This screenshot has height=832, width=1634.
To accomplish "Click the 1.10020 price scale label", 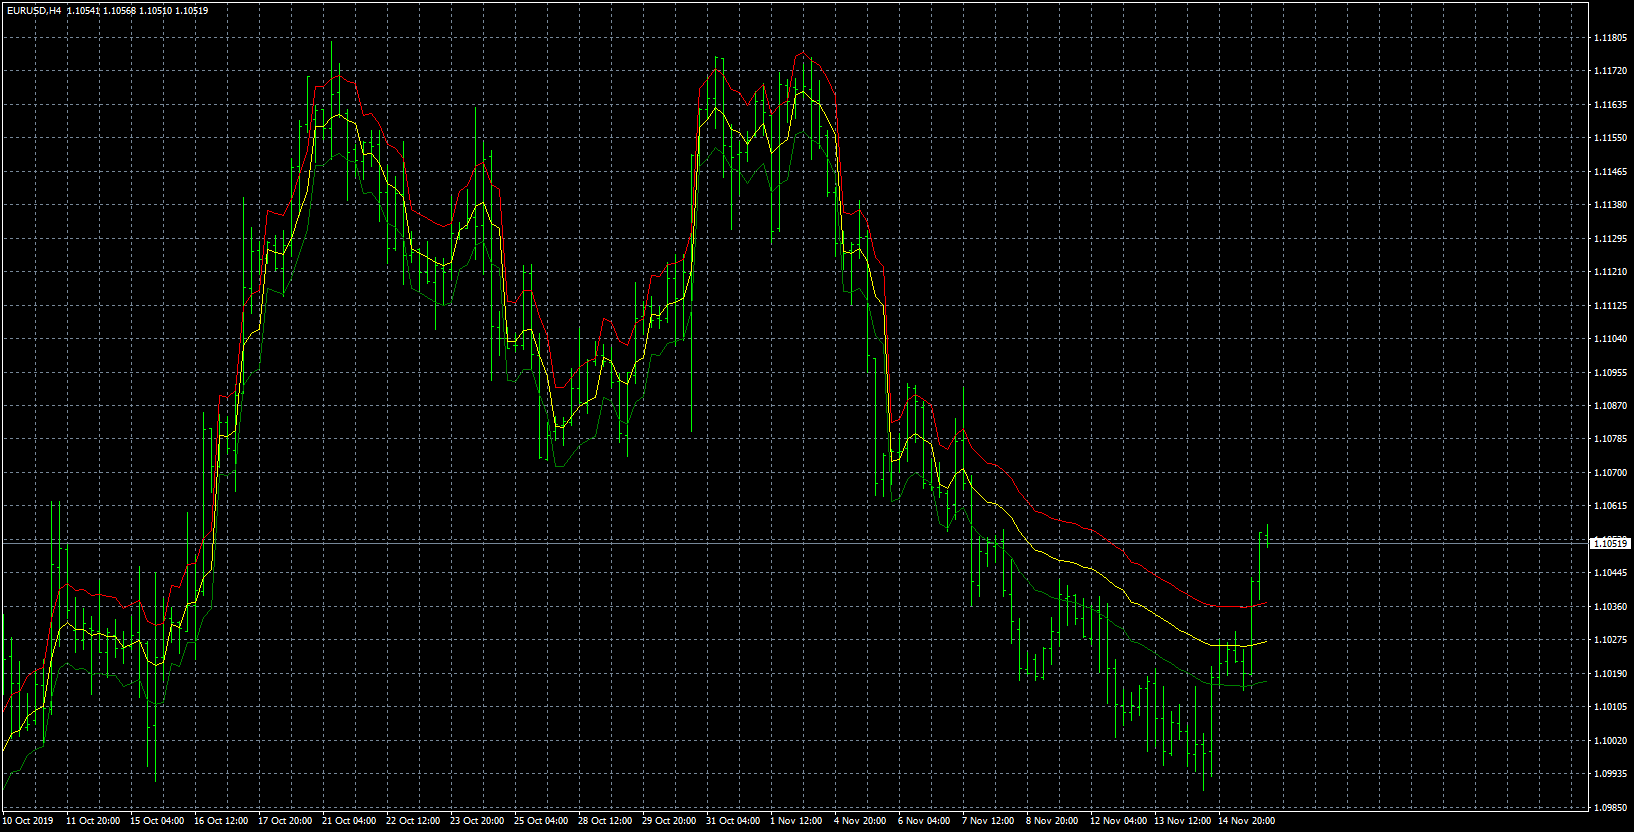I will click(1609, 741).
